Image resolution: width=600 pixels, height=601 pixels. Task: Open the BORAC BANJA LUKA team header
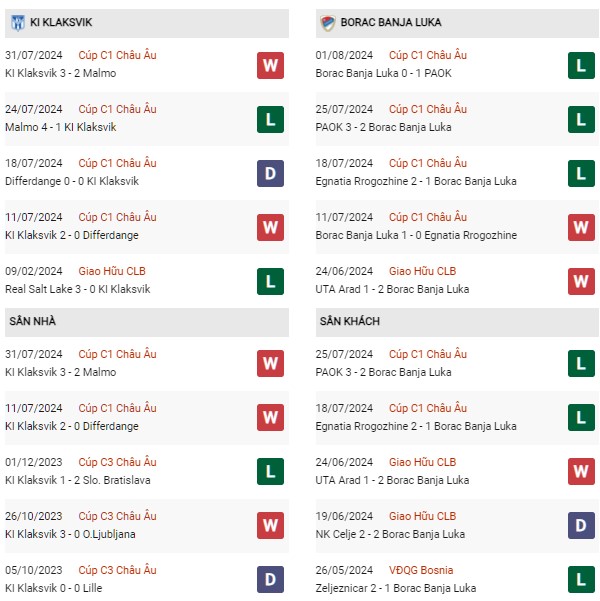coord(457,23)
